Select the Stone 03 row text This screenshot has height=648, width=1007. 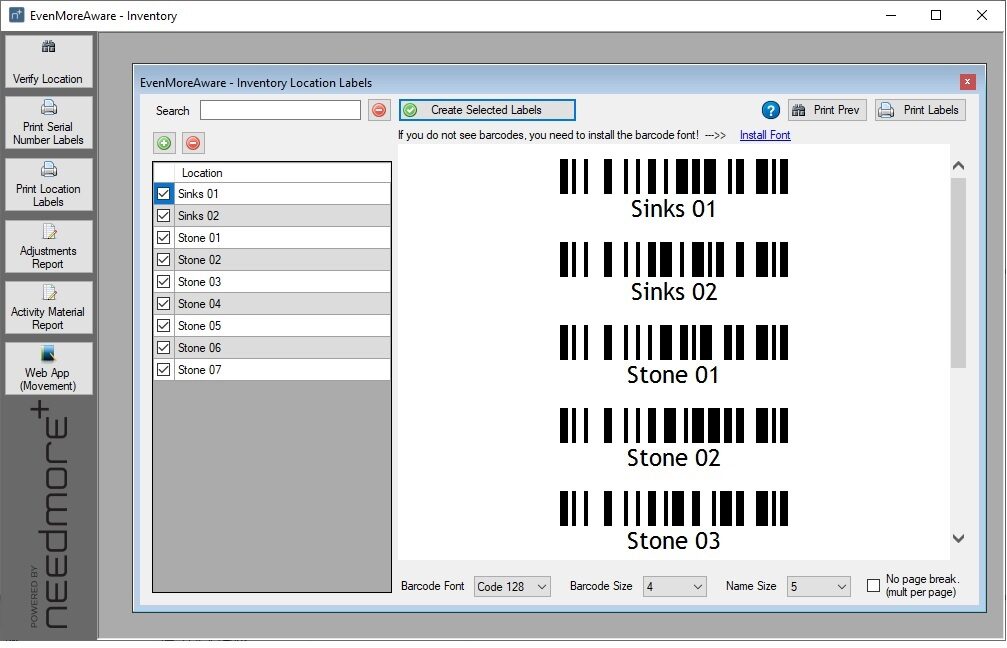point(199,282)
